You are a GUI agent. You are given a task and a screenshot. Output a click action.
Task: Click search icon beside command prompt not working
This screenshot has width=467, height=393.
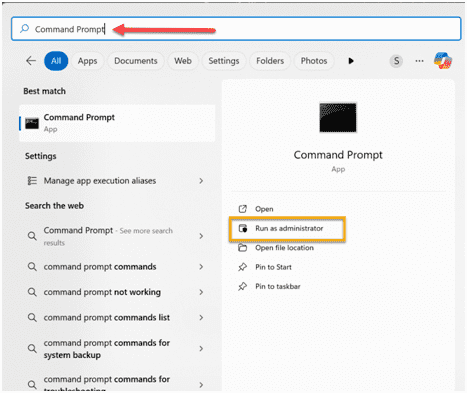point(32,292)
